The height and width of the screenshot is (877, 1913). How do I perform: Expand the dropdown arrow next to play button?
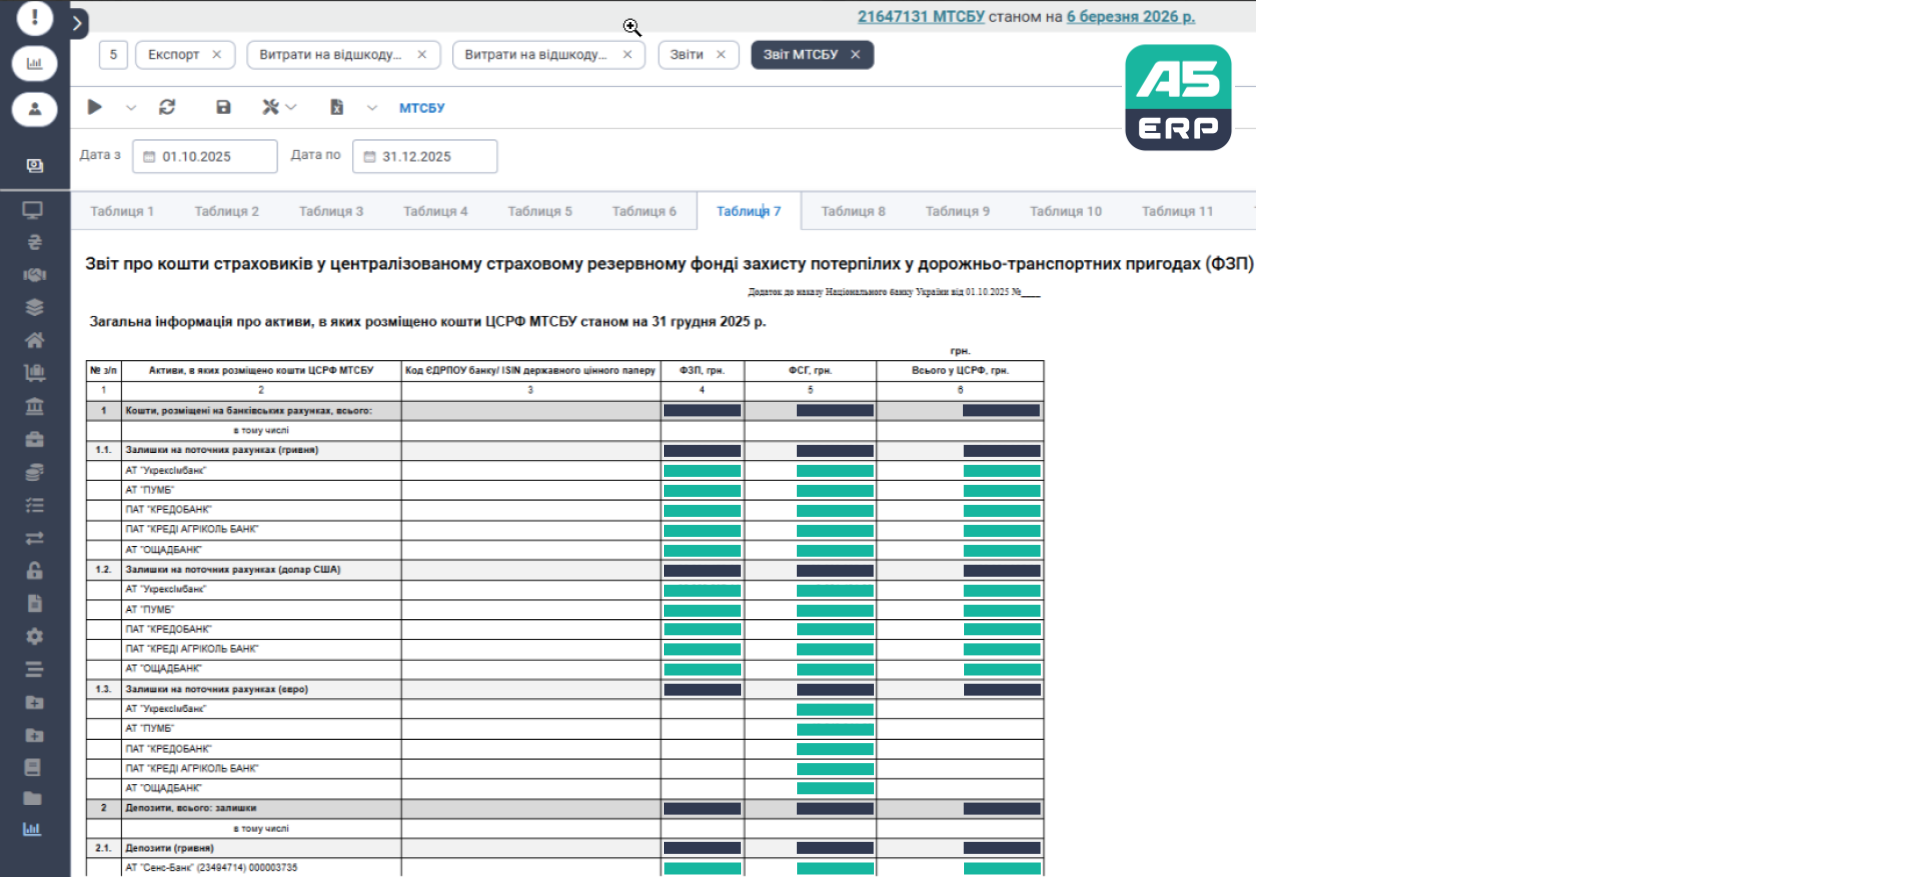[x=131, y=108]
